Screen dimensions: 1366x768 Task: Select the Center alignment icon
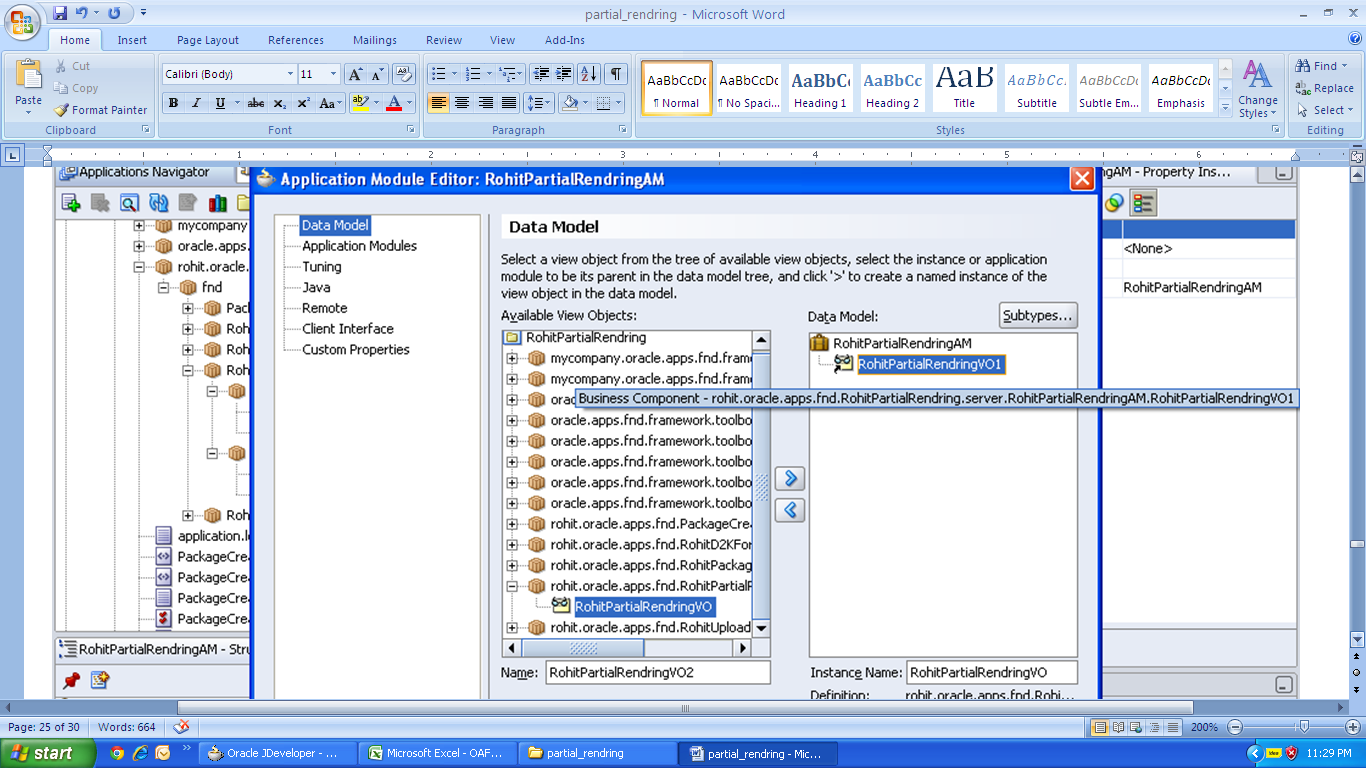pyautogui.click(x=461, y=103)
